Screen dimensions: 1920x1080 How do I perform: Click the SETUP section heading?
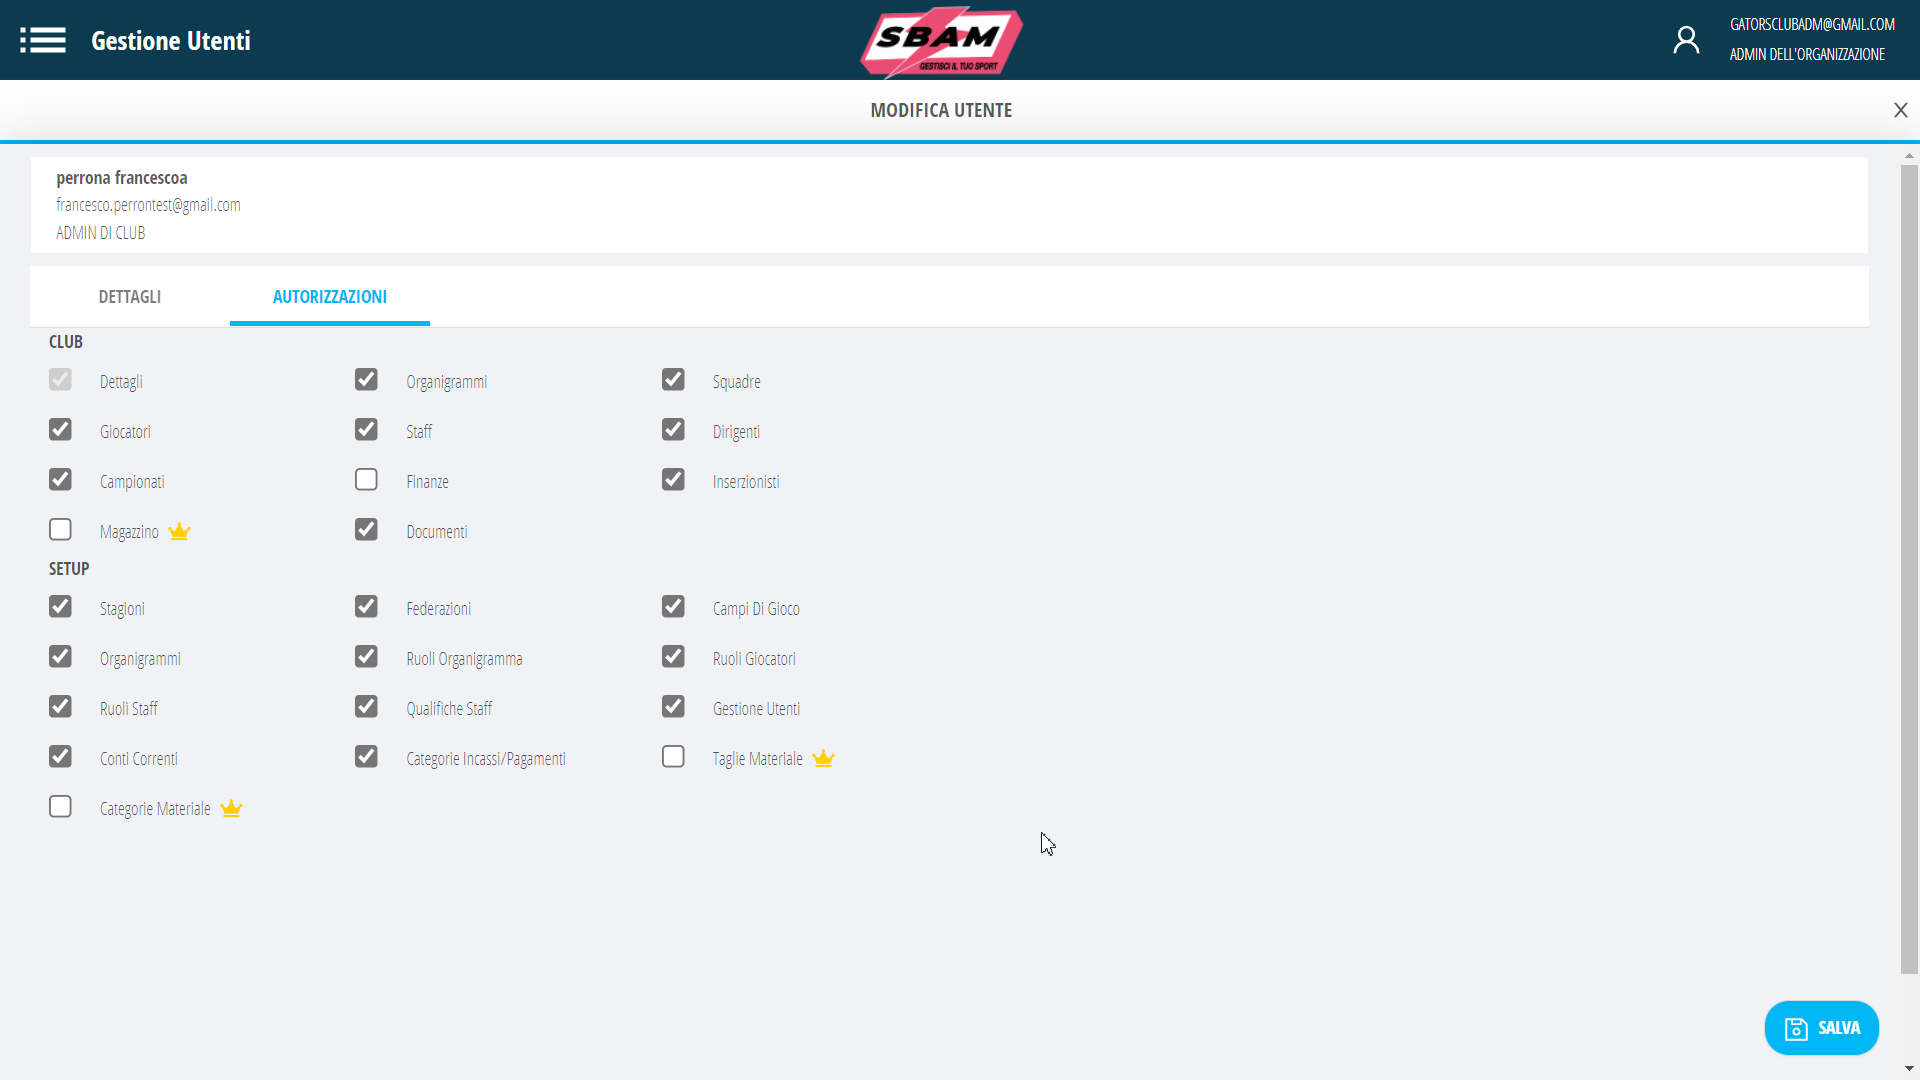tap(69, 569)
